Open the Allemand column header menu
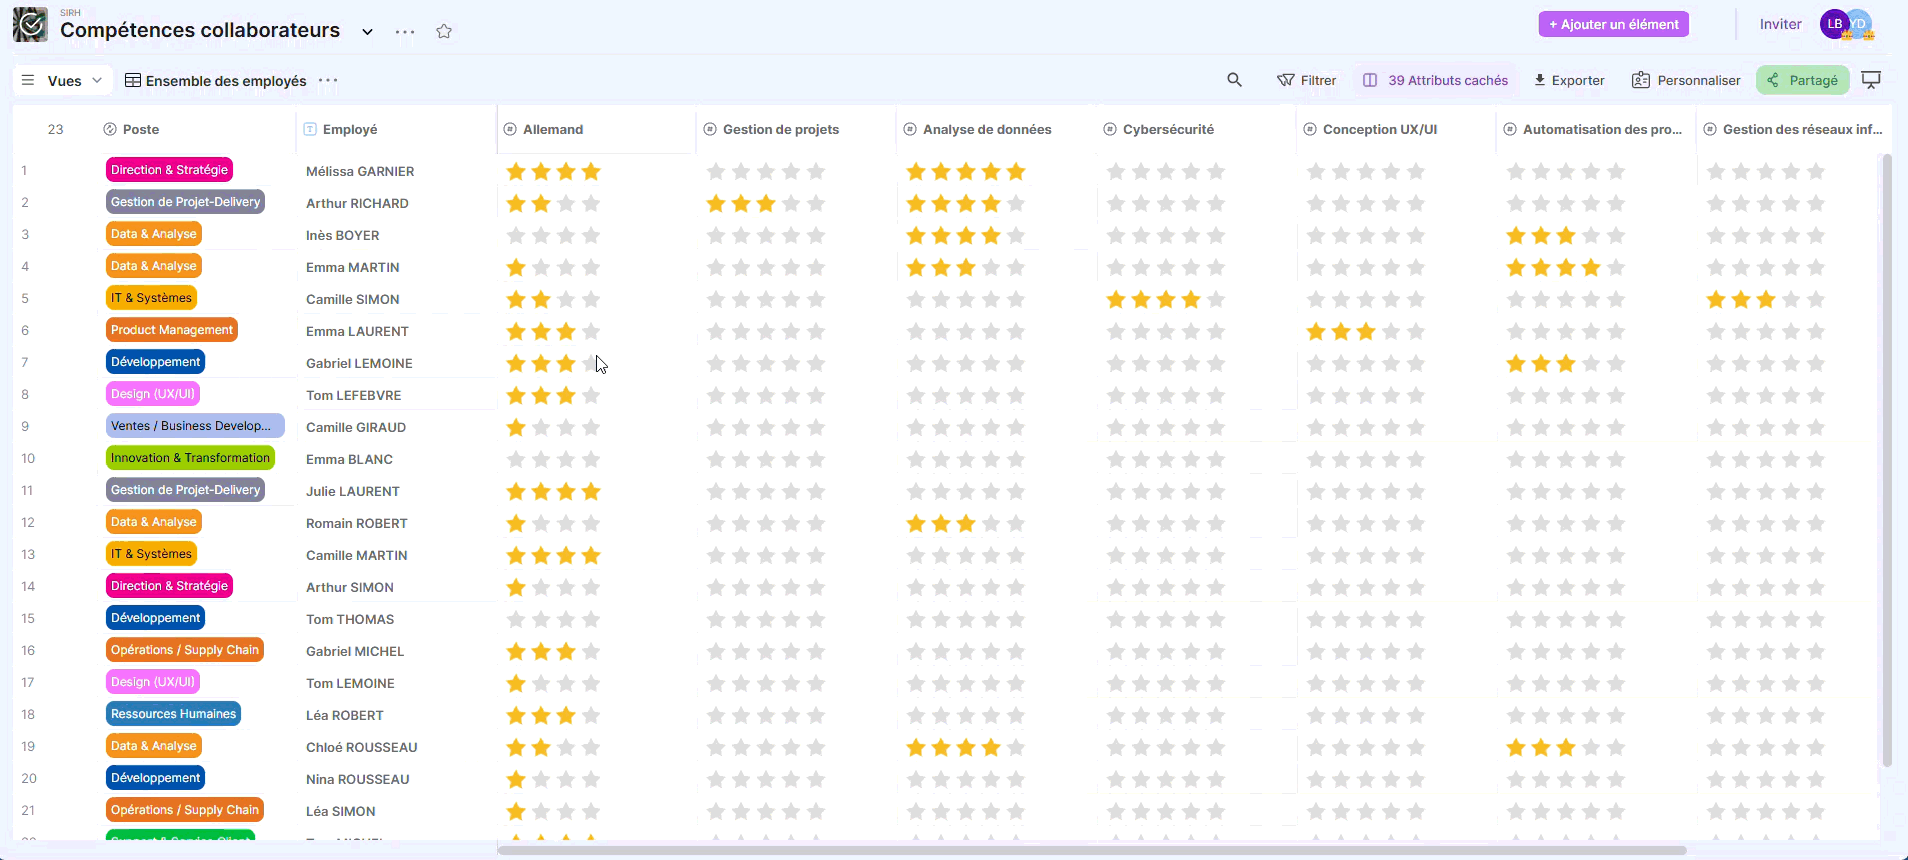Viewport: 1908px width, 860px height. coord(553,129)
